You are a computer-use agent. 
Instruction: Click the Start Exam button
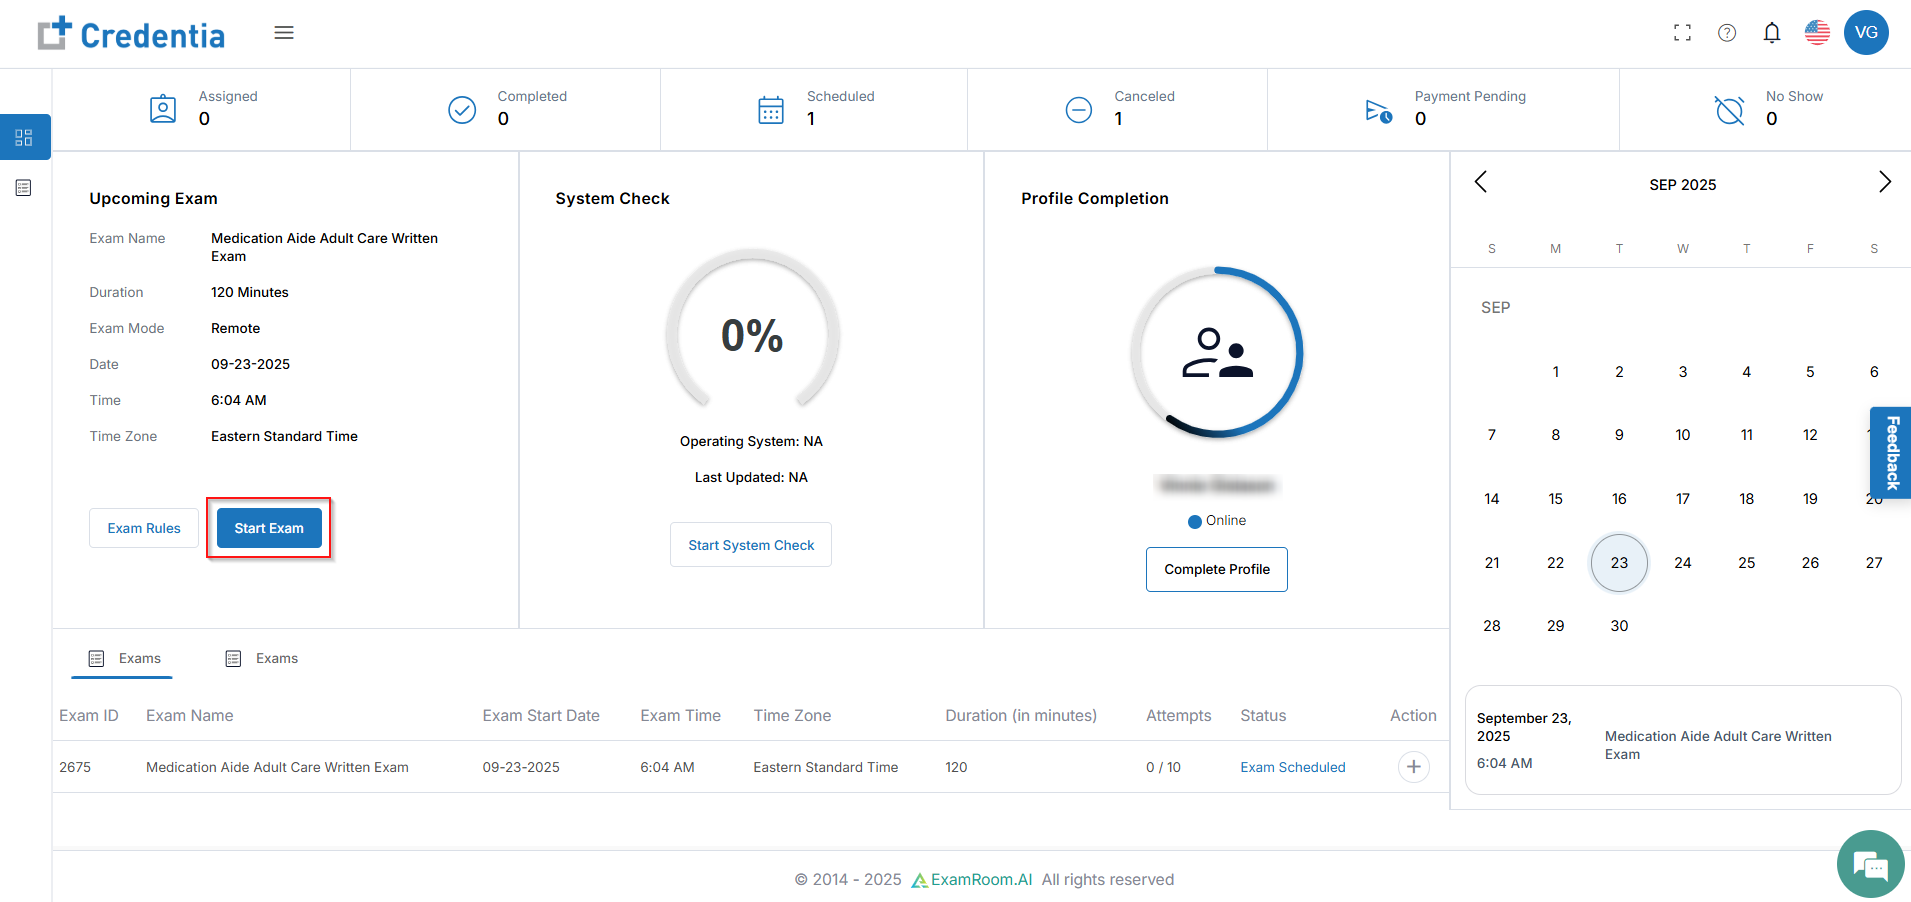tap(269, 528)
